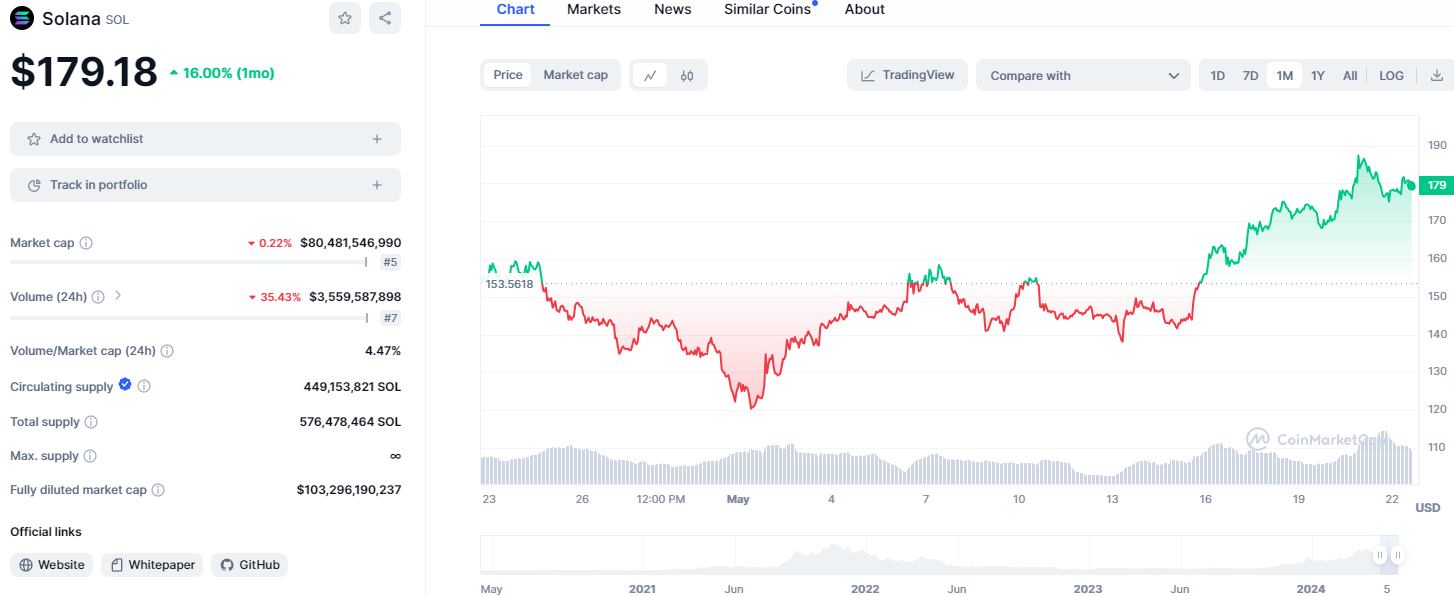Click the 4.47% volume/market cap value

(383, 351)
